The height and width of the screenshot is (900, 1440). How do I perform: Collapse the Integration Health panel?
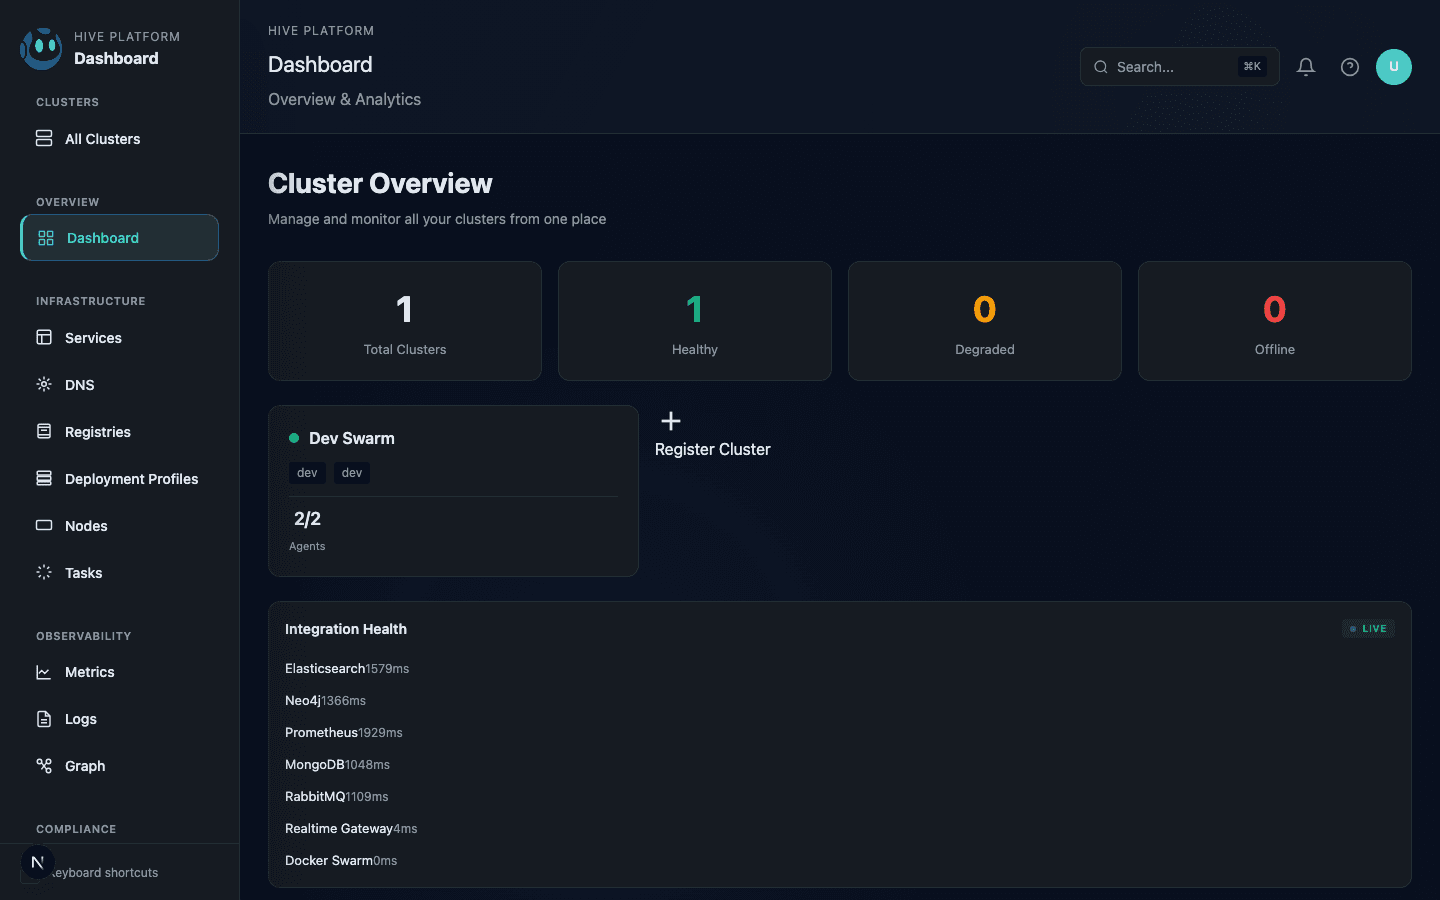pyautogui.click(x=346, y=629)
